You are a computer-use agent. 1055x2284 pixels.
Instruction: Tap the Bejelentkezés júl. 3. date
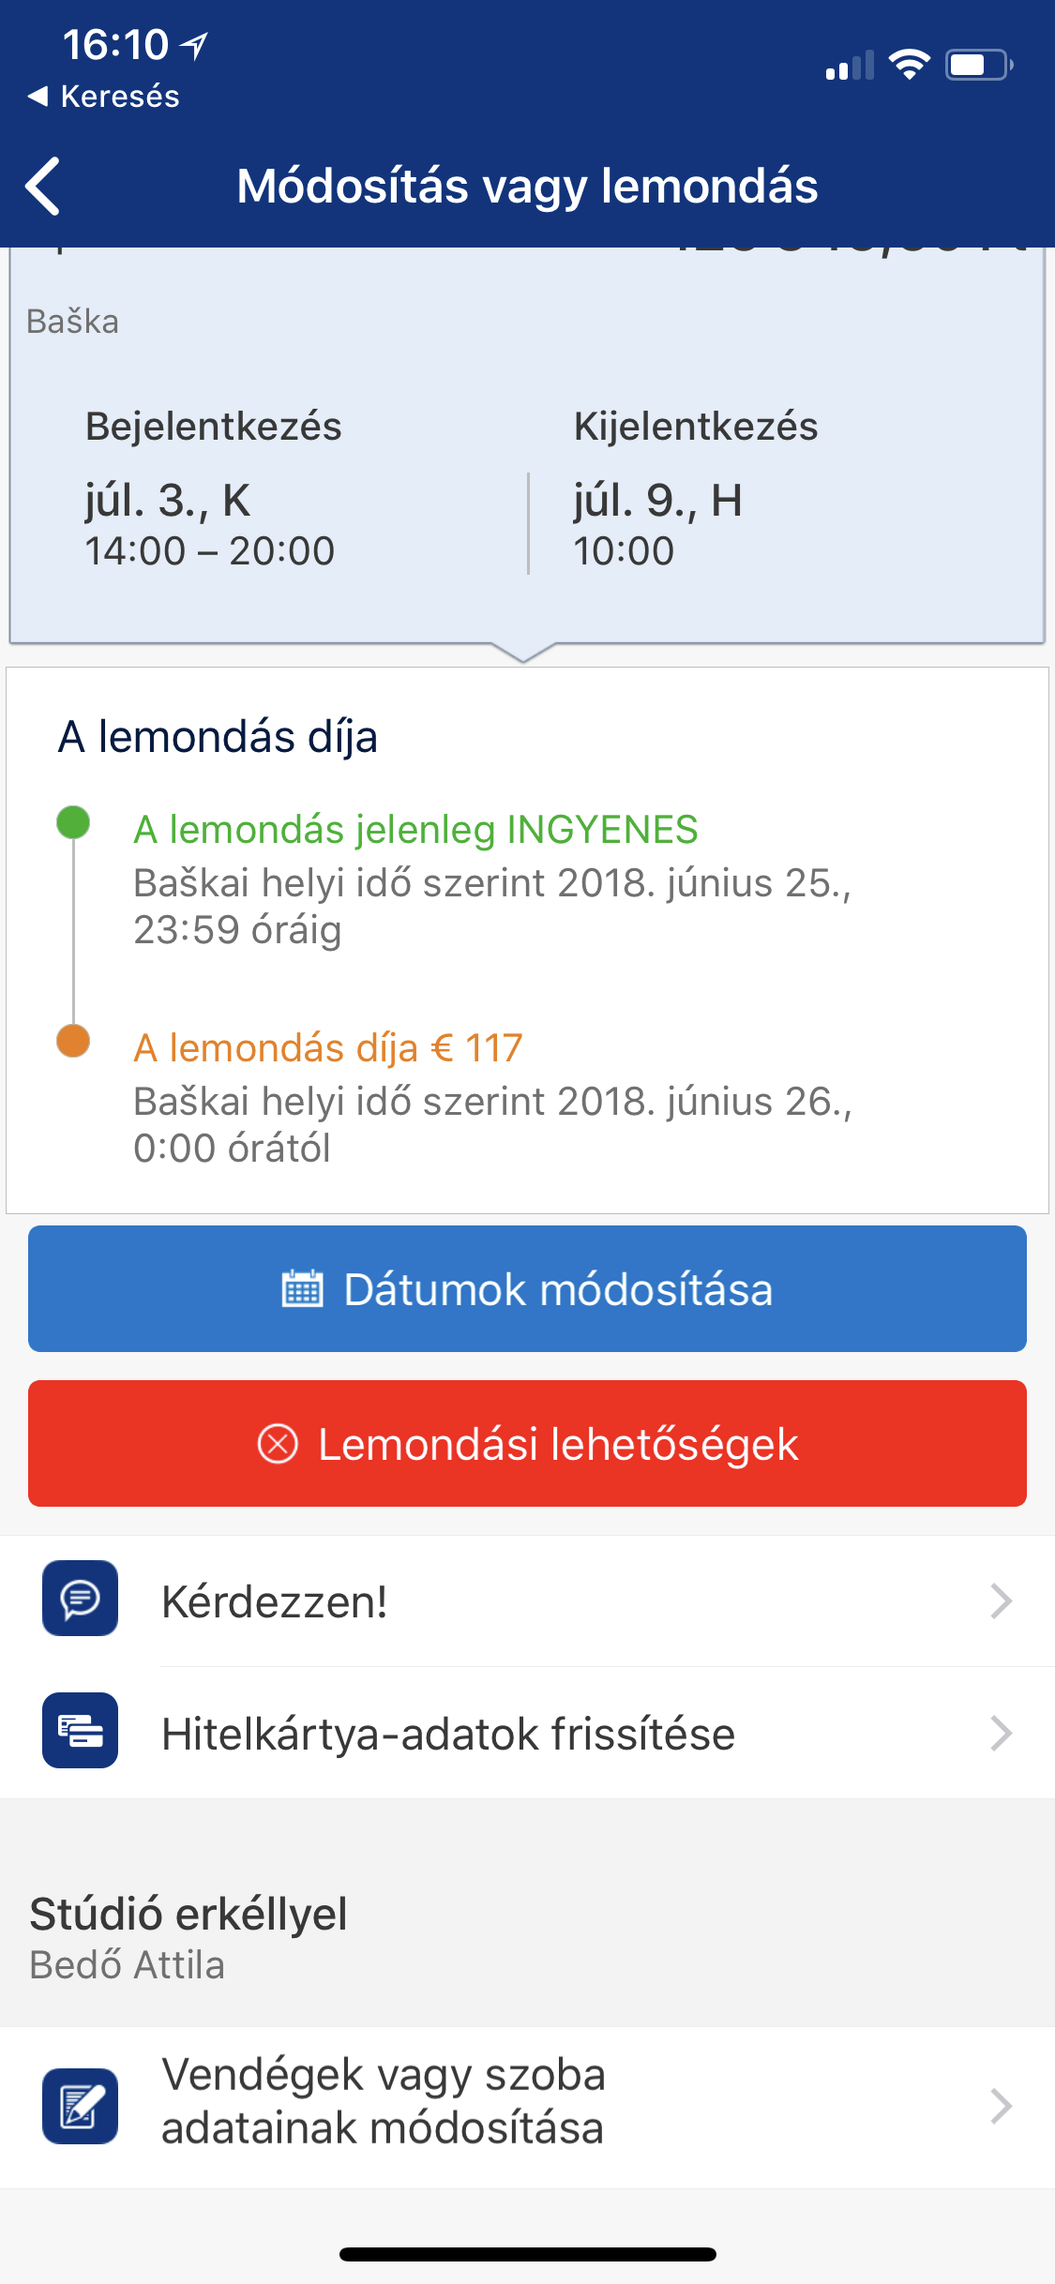pyautogui.click(x=168, y=501)
